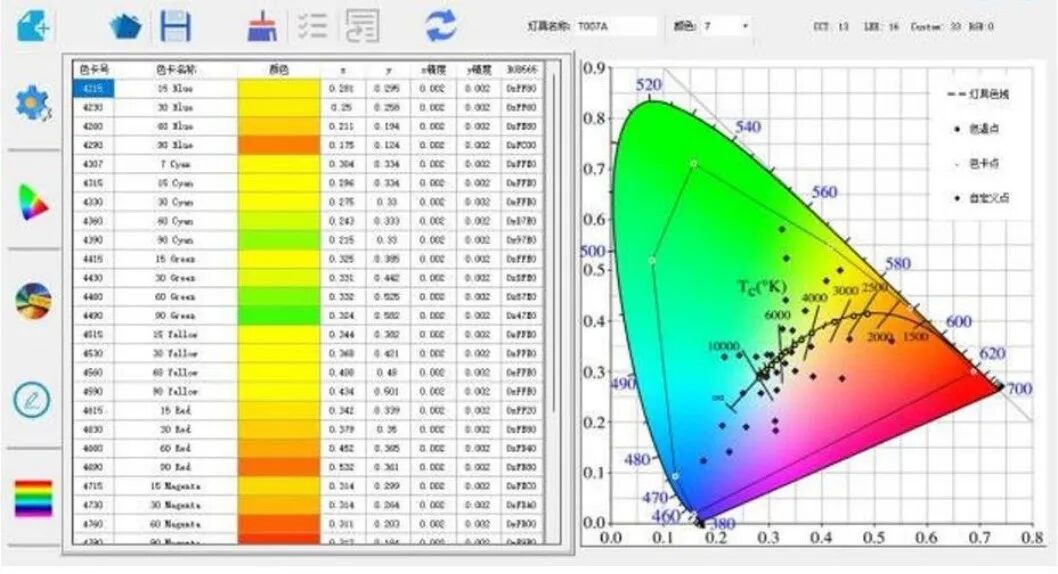Click the blue refresh arrows icon
Viewport: 1058px width, 574px height.
[441, 25]
